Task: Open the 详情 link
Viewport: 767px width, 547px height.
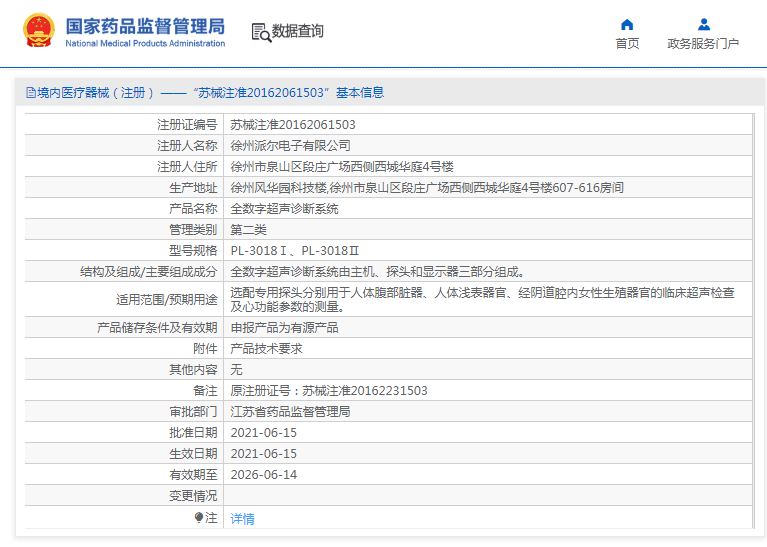Action: [x=243, y=519]
